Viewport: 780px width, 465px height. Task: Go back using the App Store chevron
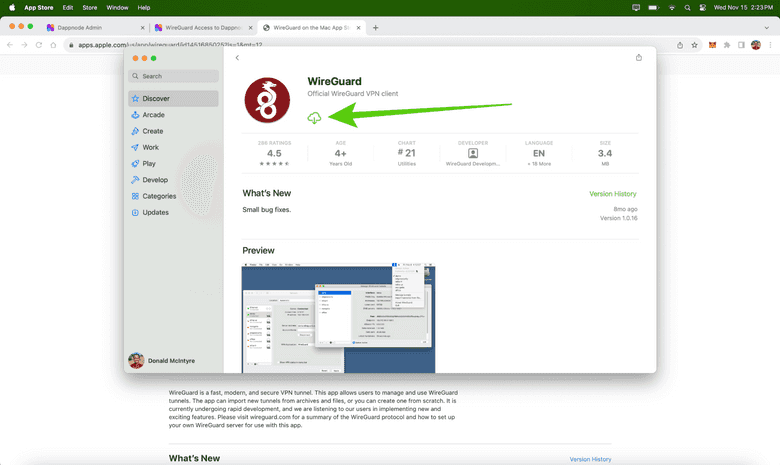click(x=237, y=58)
